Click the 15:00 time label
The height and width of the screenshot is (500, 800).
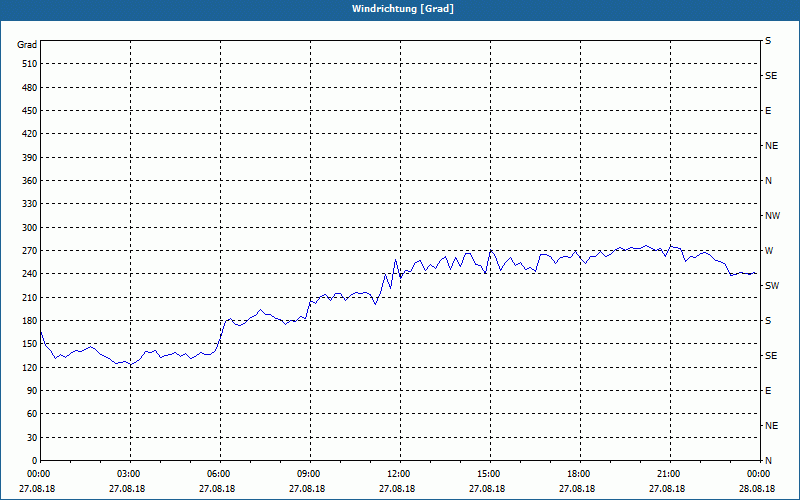pyautogui.click(x=488, y=474)
